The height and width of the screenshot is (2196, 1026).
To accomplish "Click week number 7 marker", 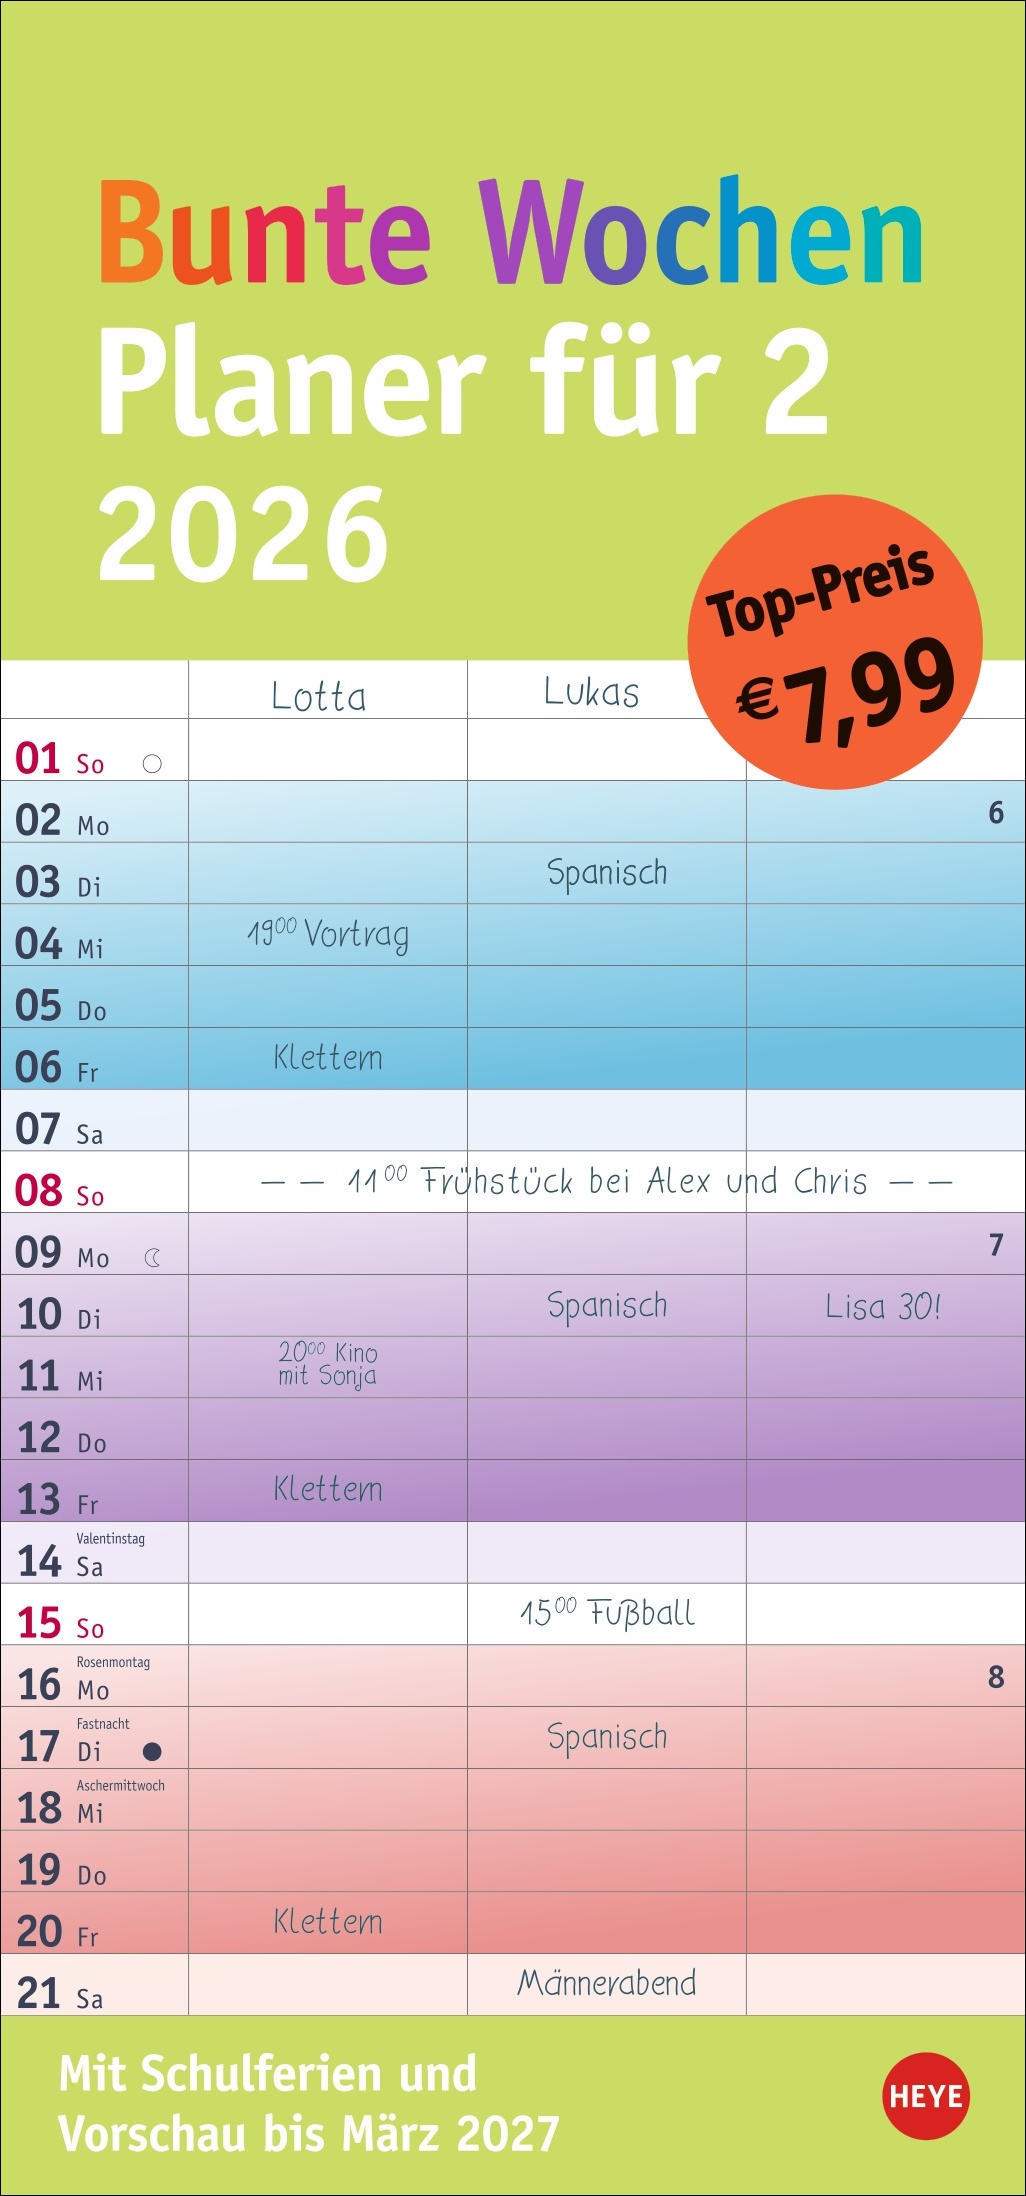I will pos(996,1244).
